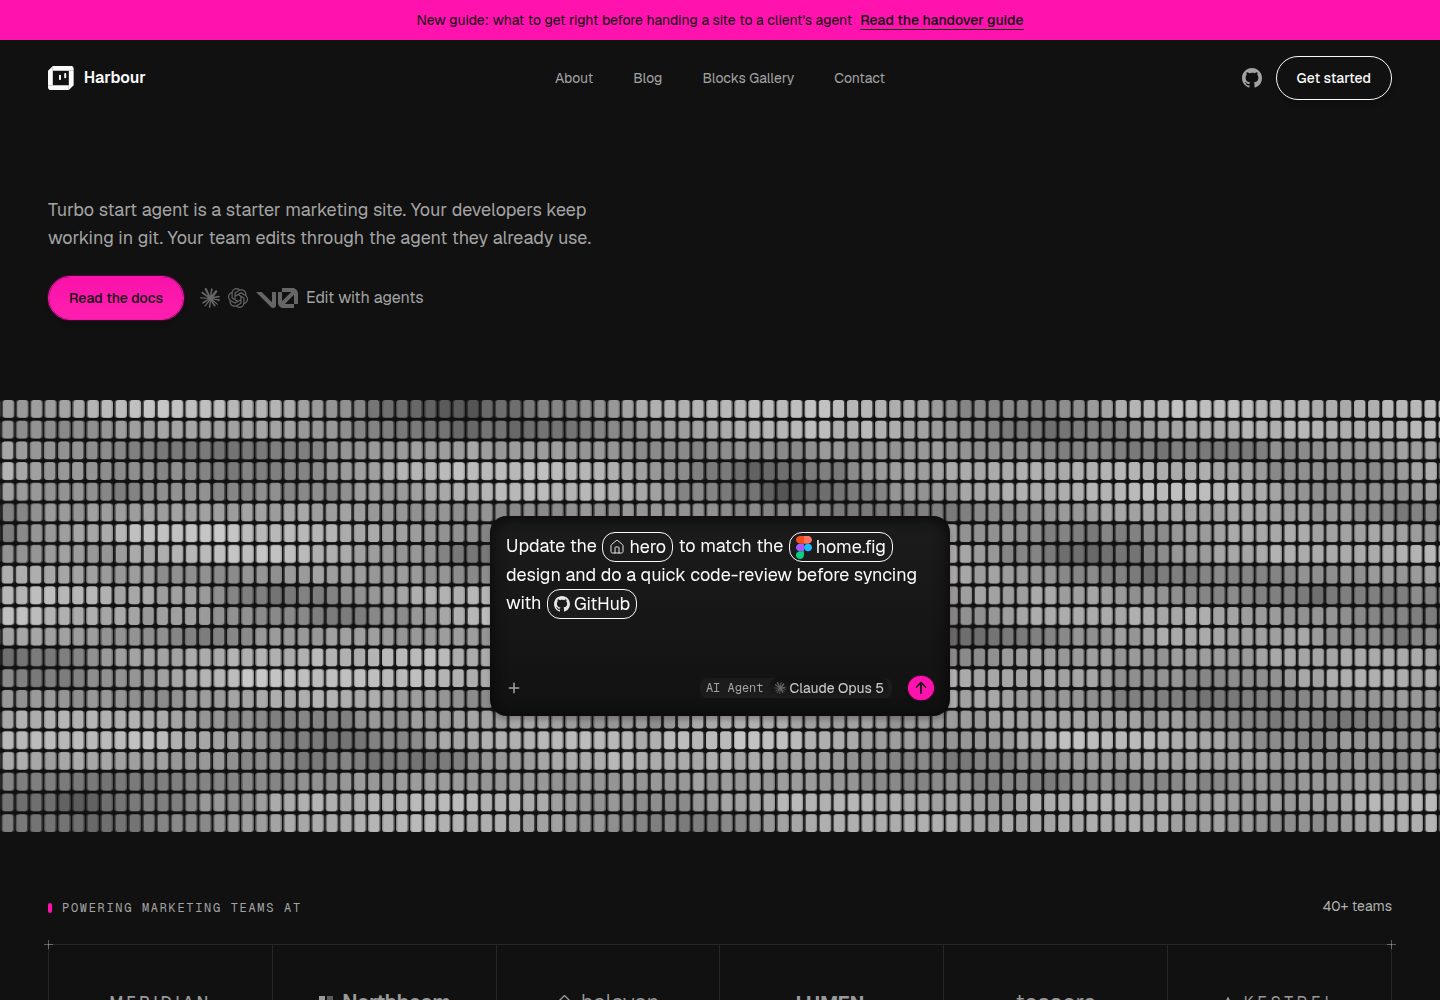This screenshot has height=1000, width=1440.
Task: Click the plus icon in the prompt box
Action: [x=514, y=688]
